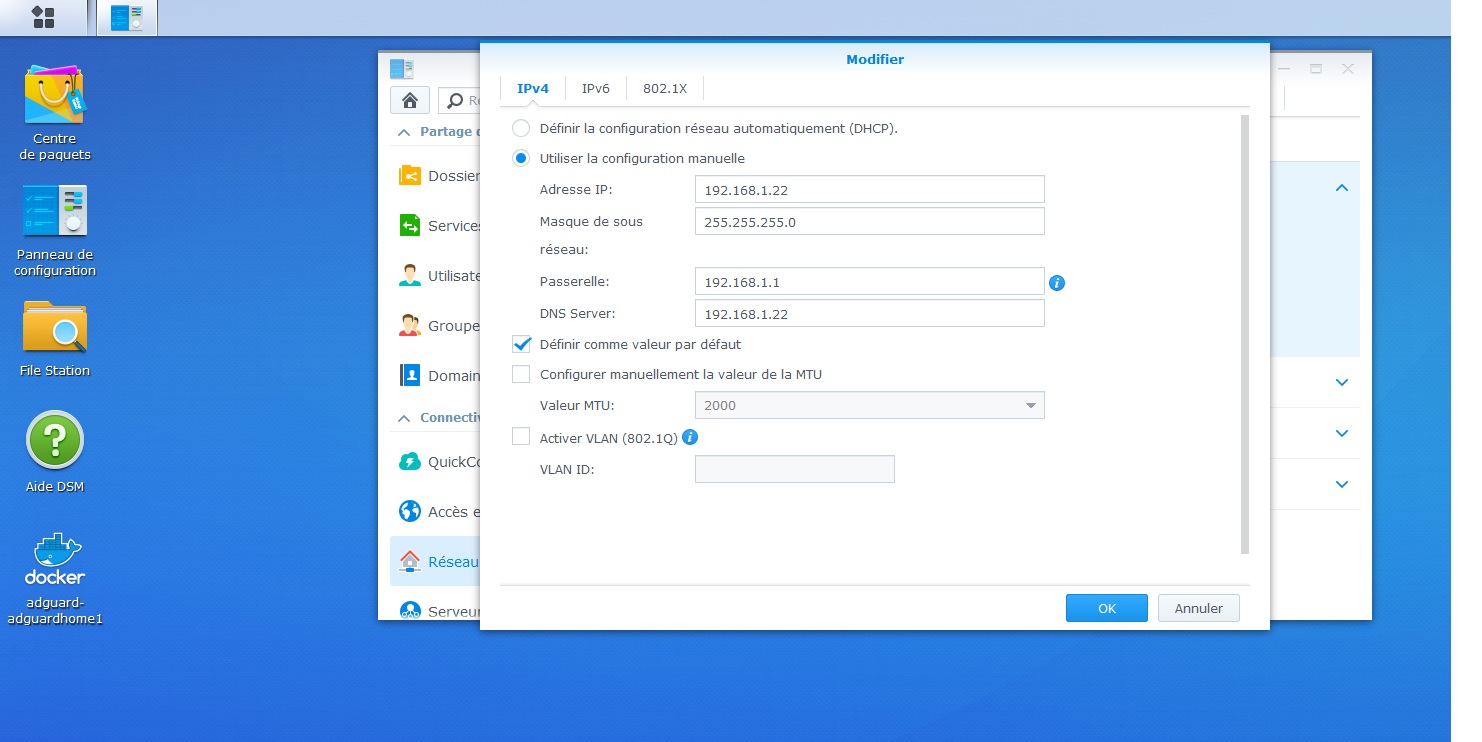Enable Configurer manuellement la valeur de la MTU

pos(521,374)
